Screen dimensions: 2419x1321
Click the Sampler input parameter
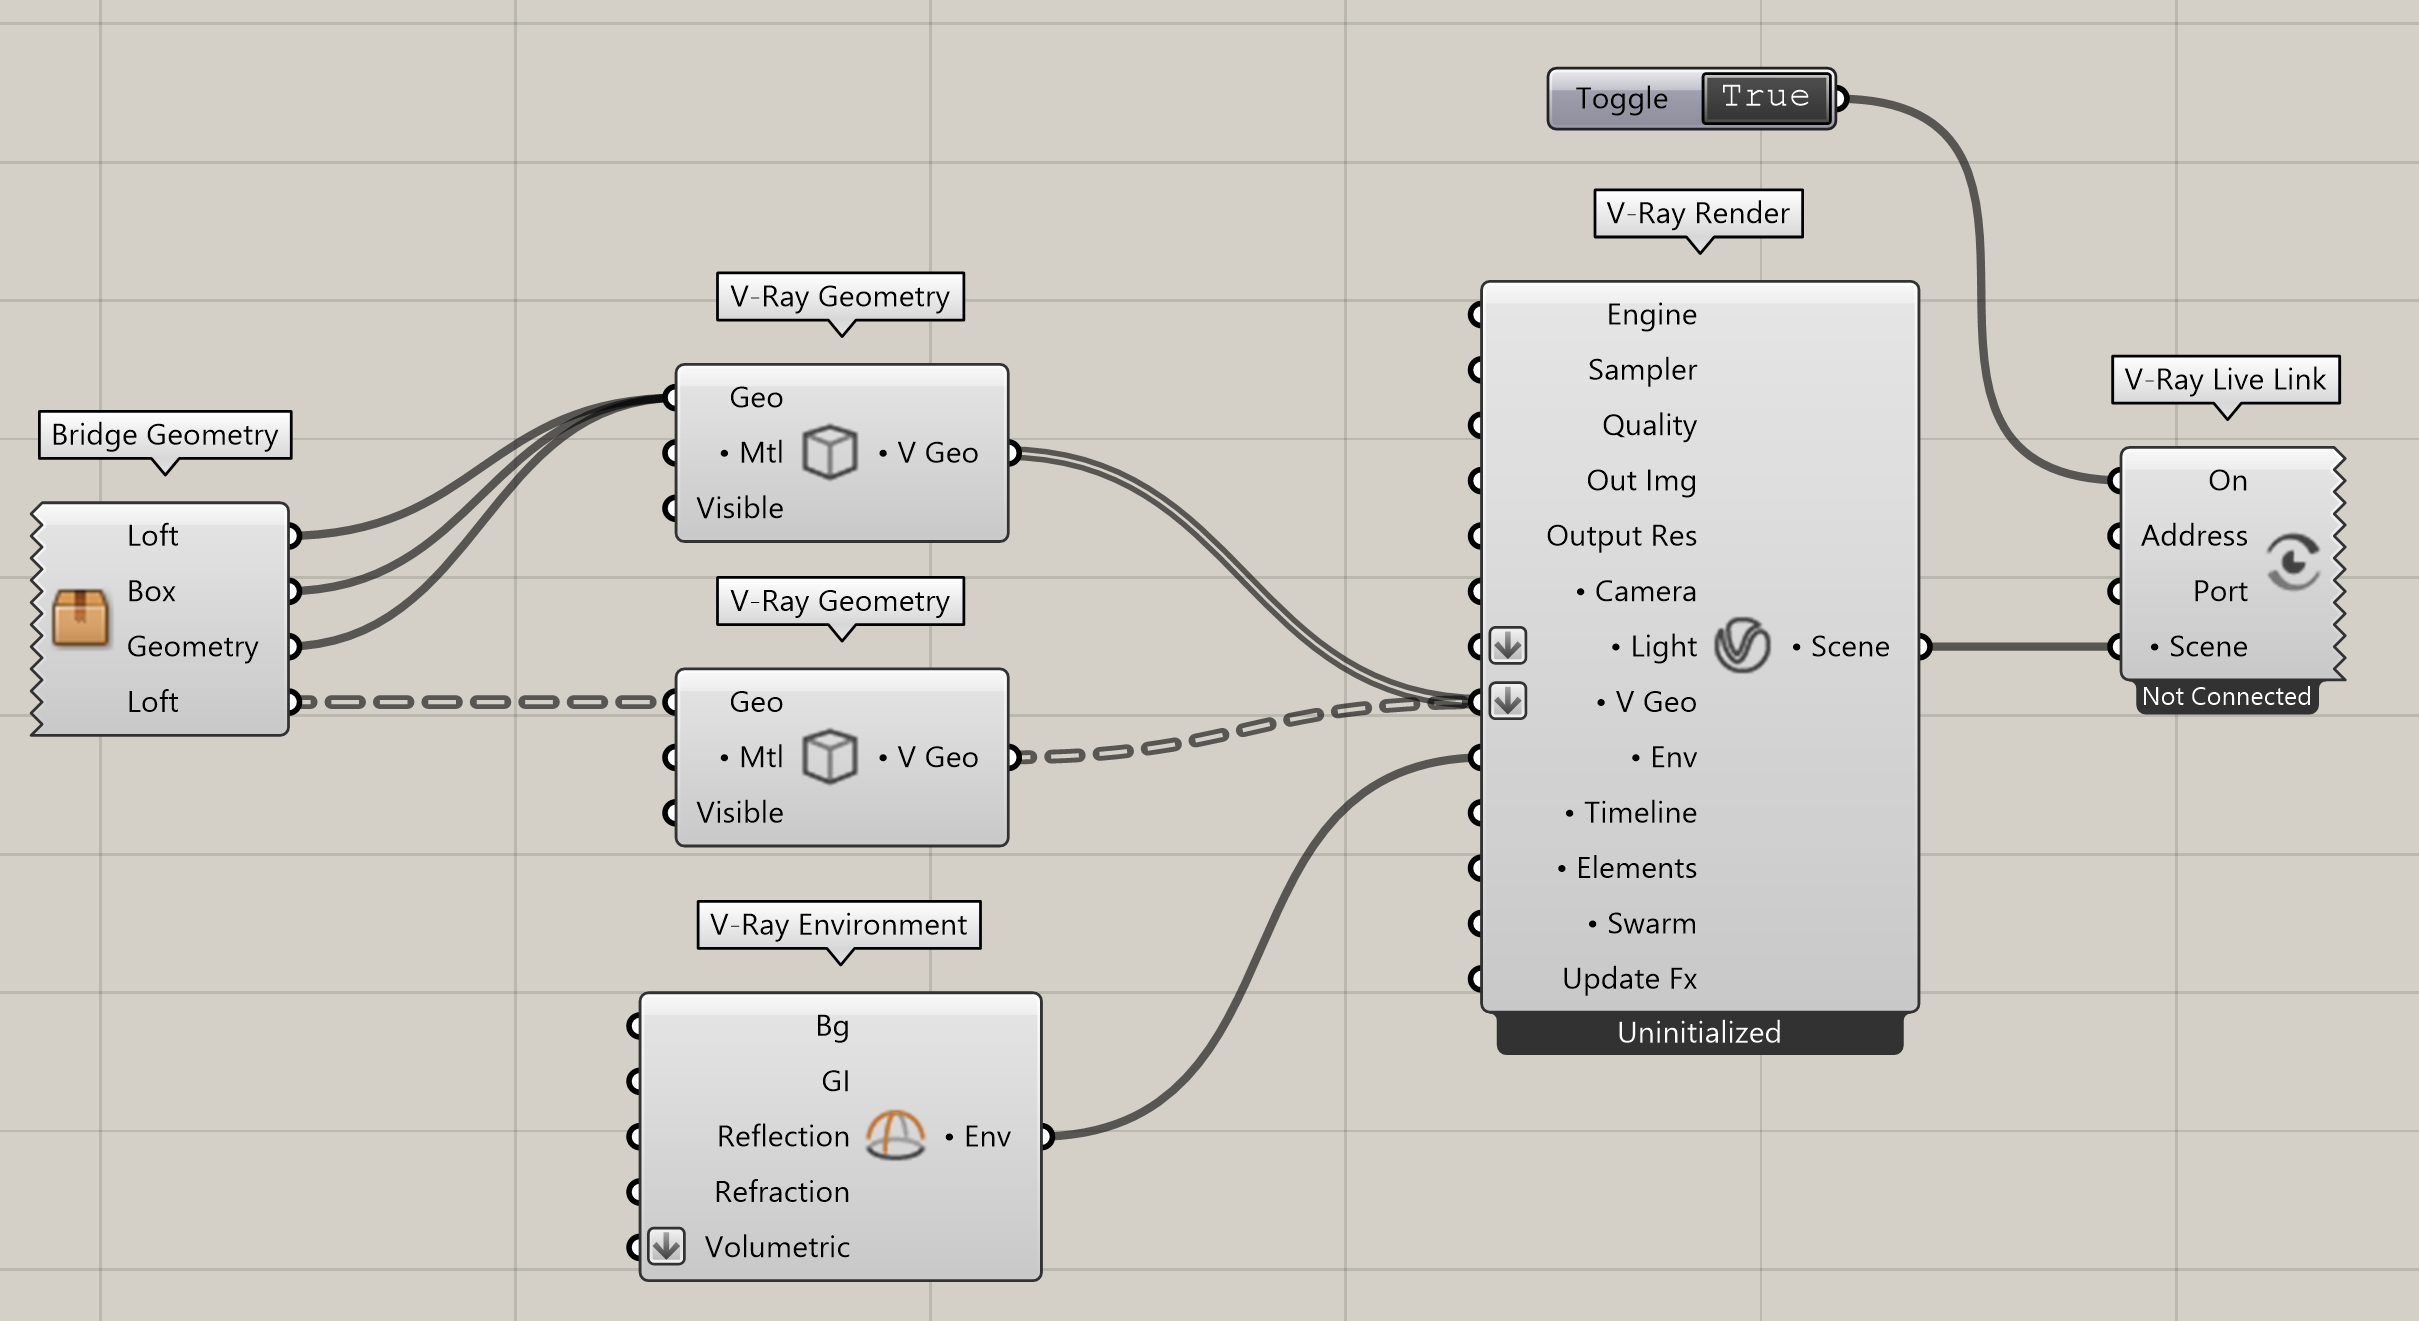(x=1642, y=369)
